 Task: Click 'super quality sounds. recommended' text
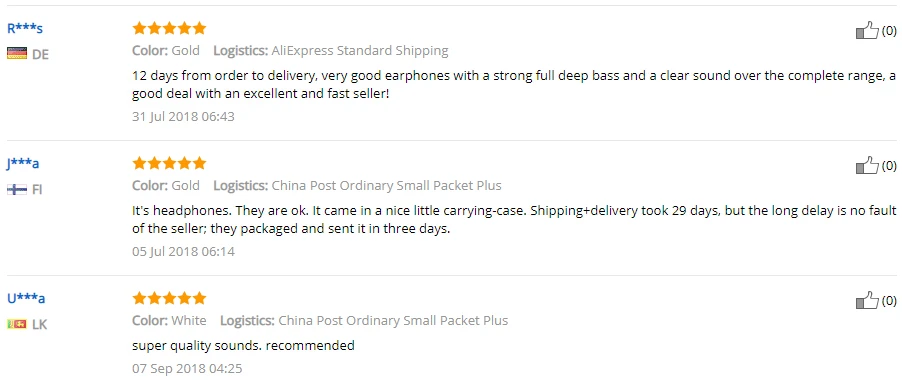coord(243,346)
